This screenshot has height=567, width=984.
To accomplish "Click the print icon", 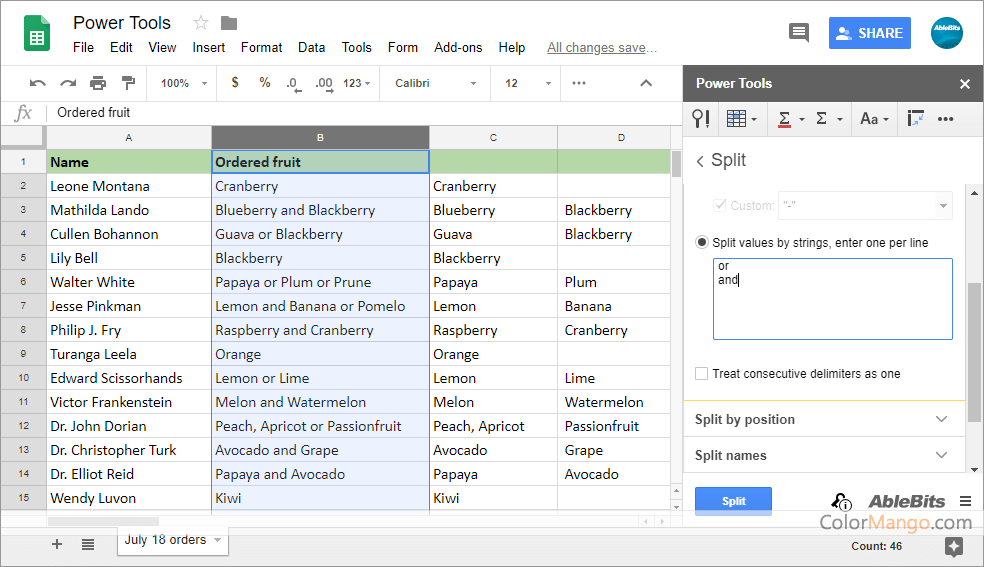I will point(98,83).
